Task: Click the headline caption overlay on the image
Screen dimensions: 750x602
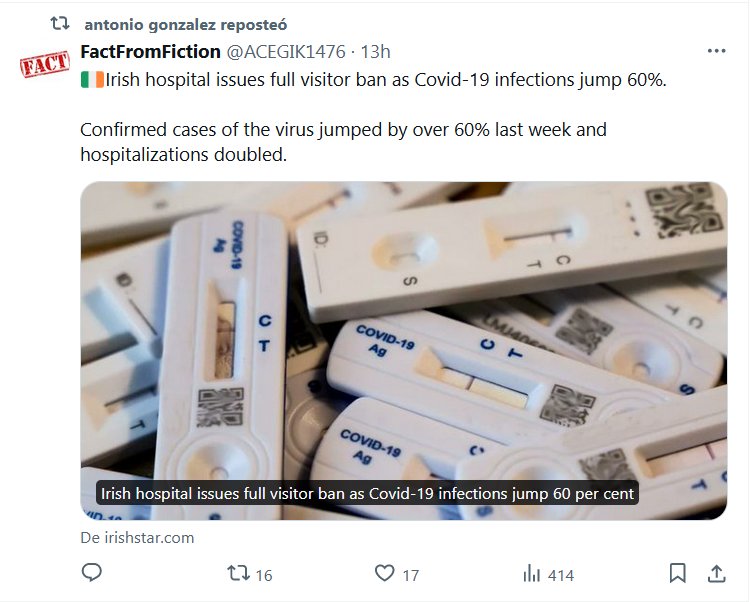Action: pyautogui.click(x=367, y=494)
